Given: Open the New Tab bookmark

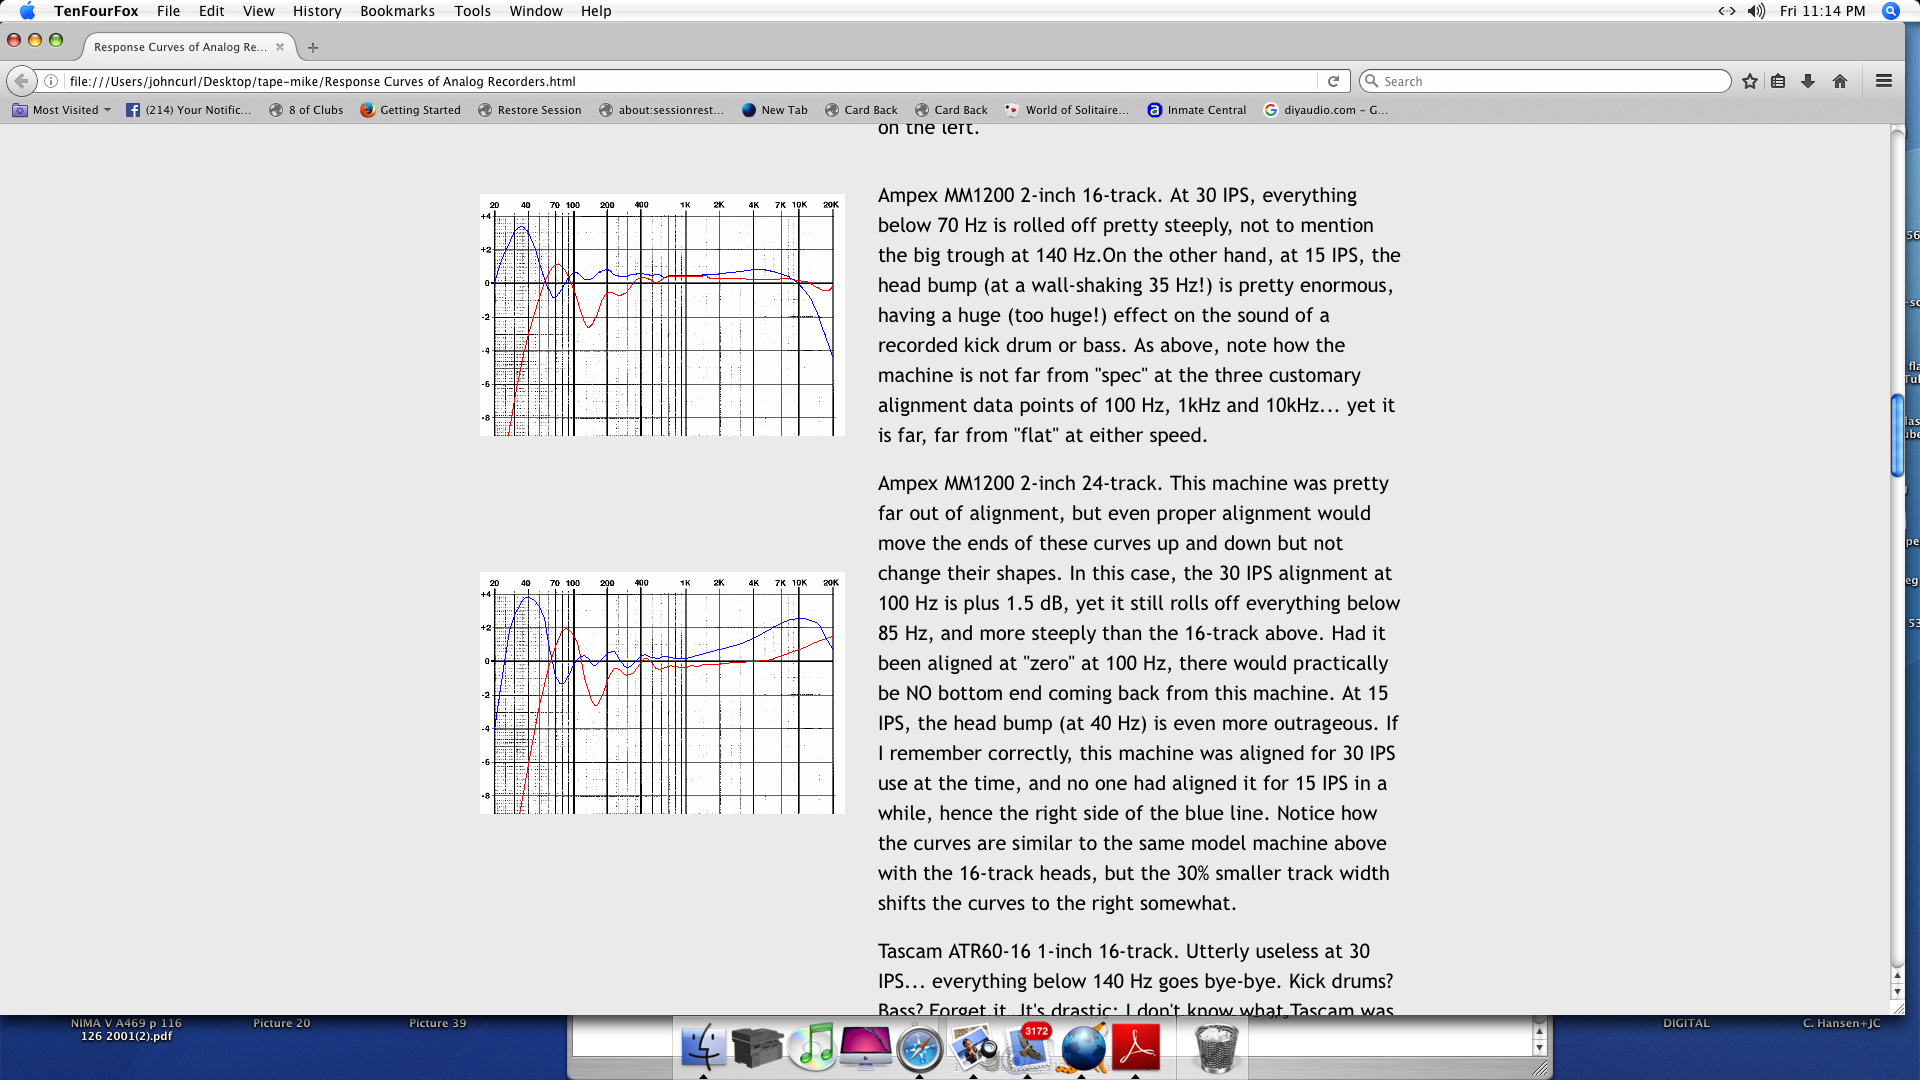Looking at the screenshot, I should [x=775, y=110].
